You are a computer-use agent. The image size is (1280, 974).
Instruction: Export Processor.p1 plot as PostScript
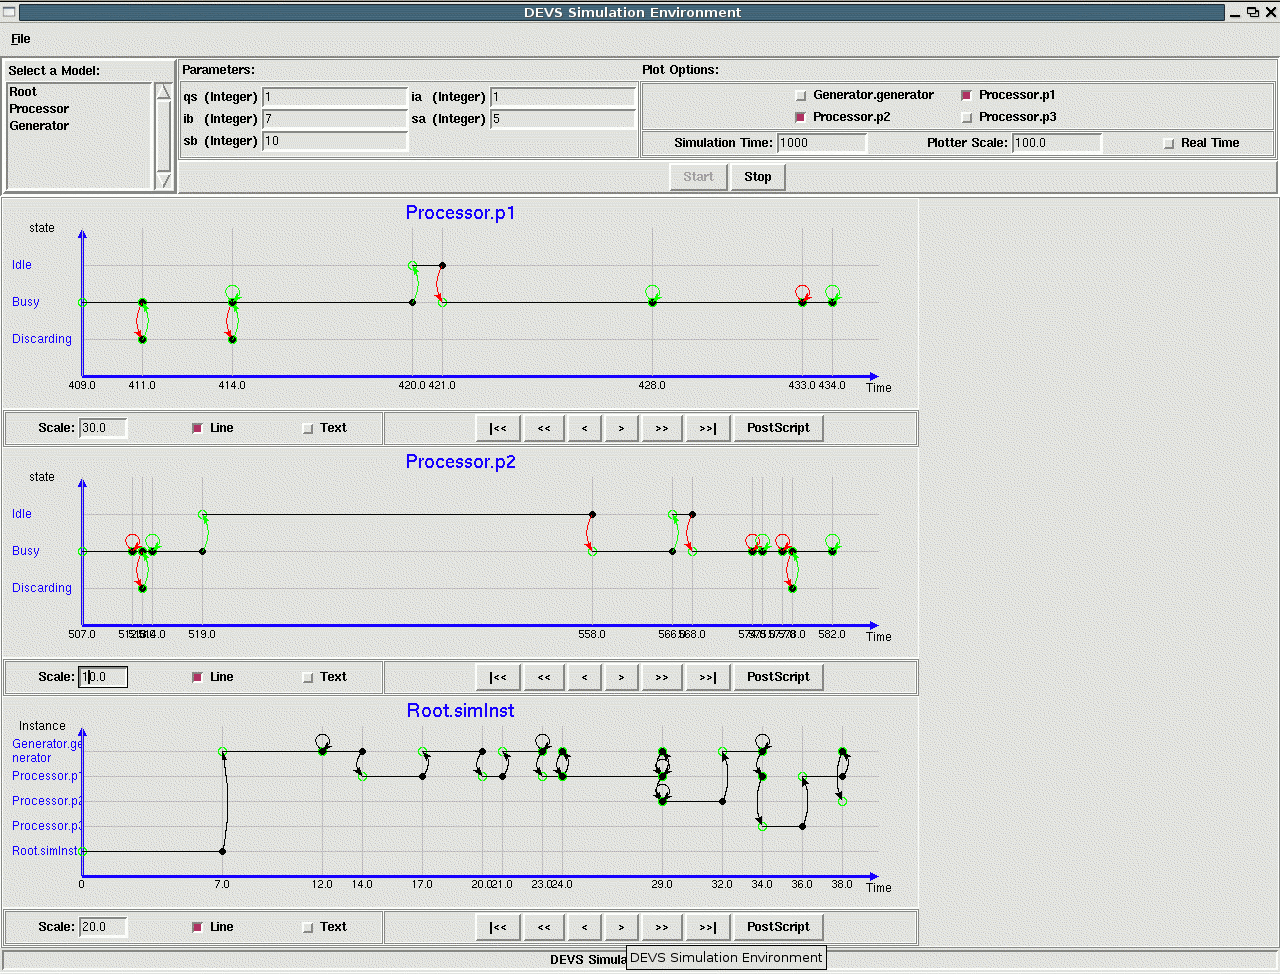pos(778,428)
